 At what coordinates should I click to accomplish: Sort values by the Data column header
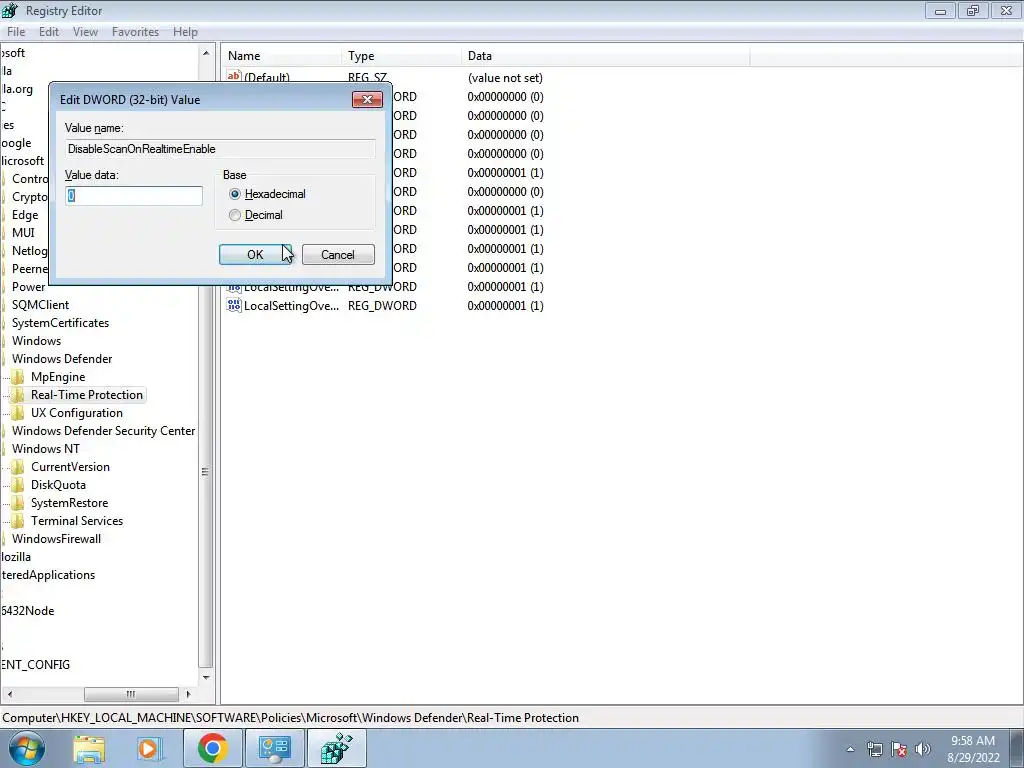pyautogui.click(x=605, y=56)
